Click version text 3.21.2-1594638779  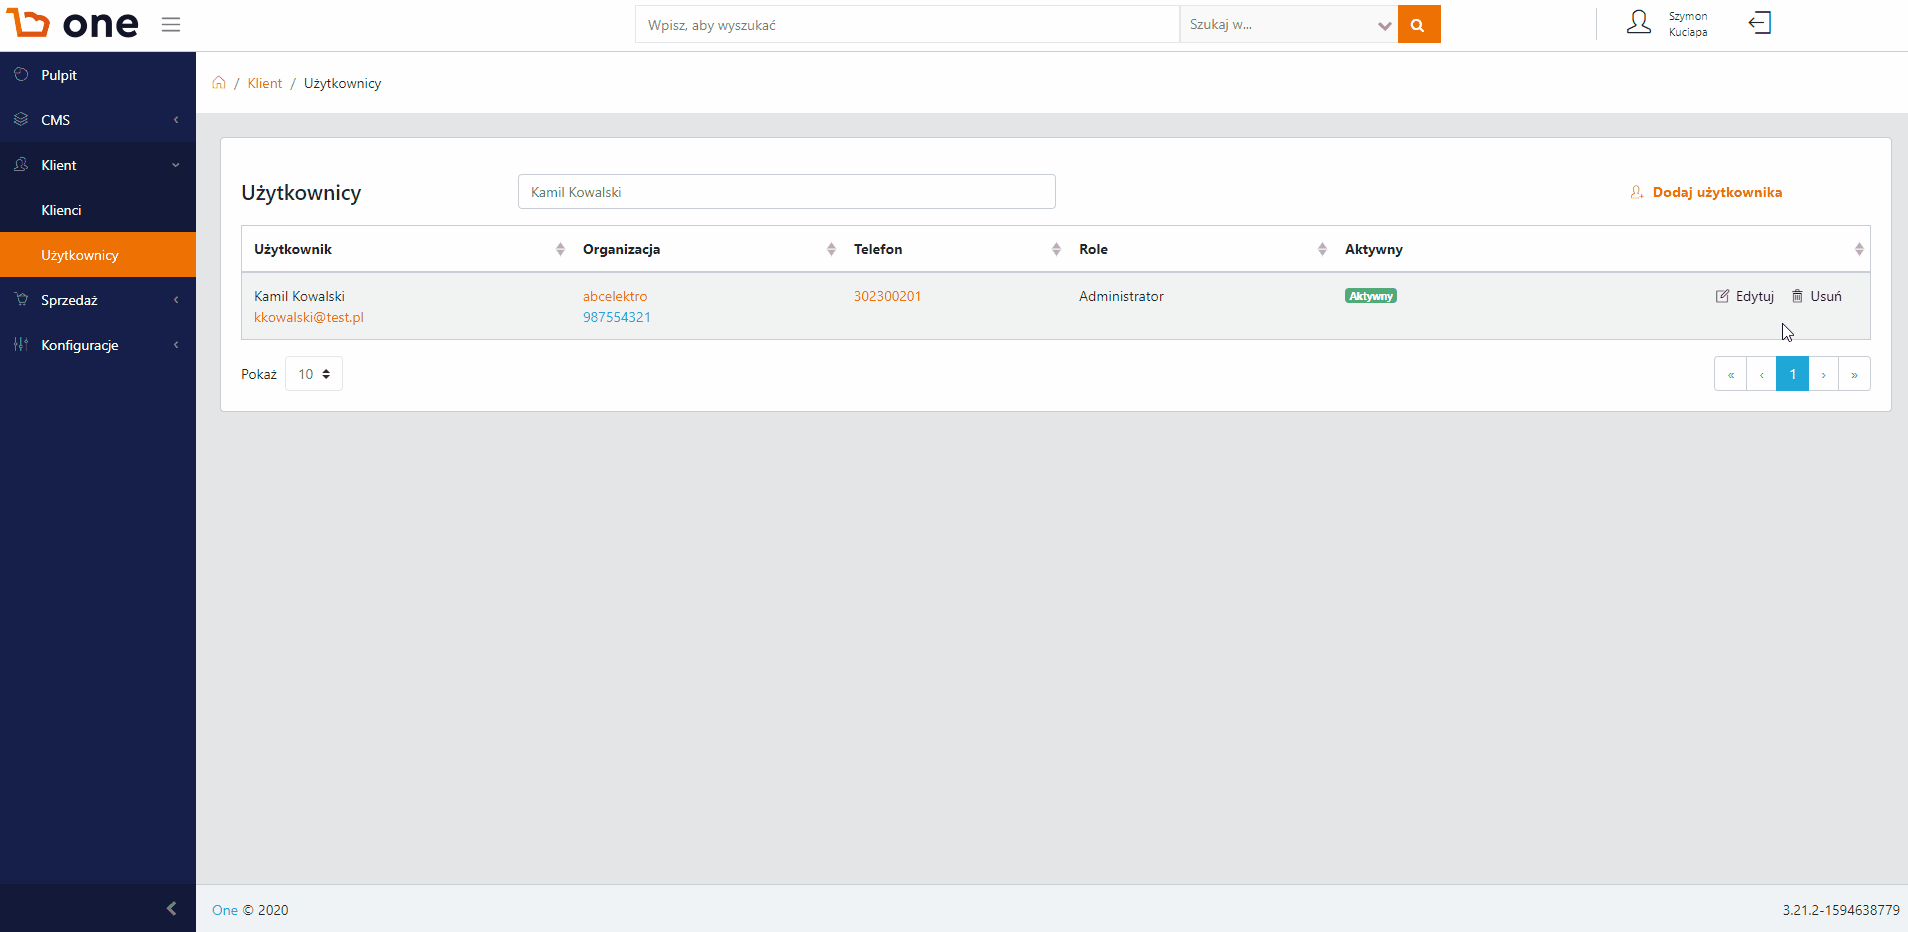[x=1841, y=910]
